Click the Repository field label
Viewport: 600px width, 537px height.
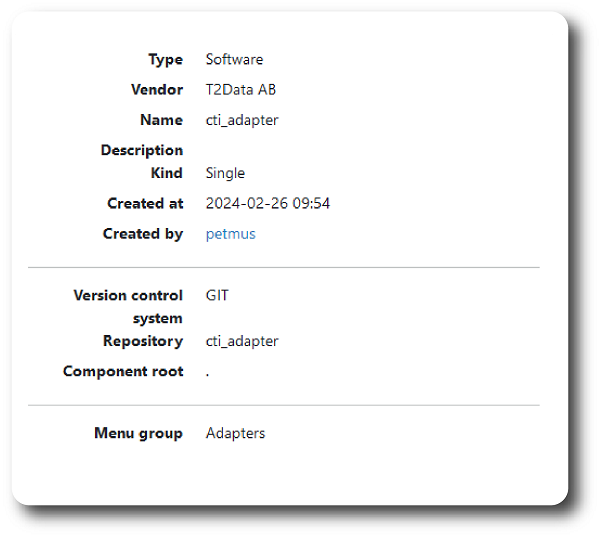(143, 341)
